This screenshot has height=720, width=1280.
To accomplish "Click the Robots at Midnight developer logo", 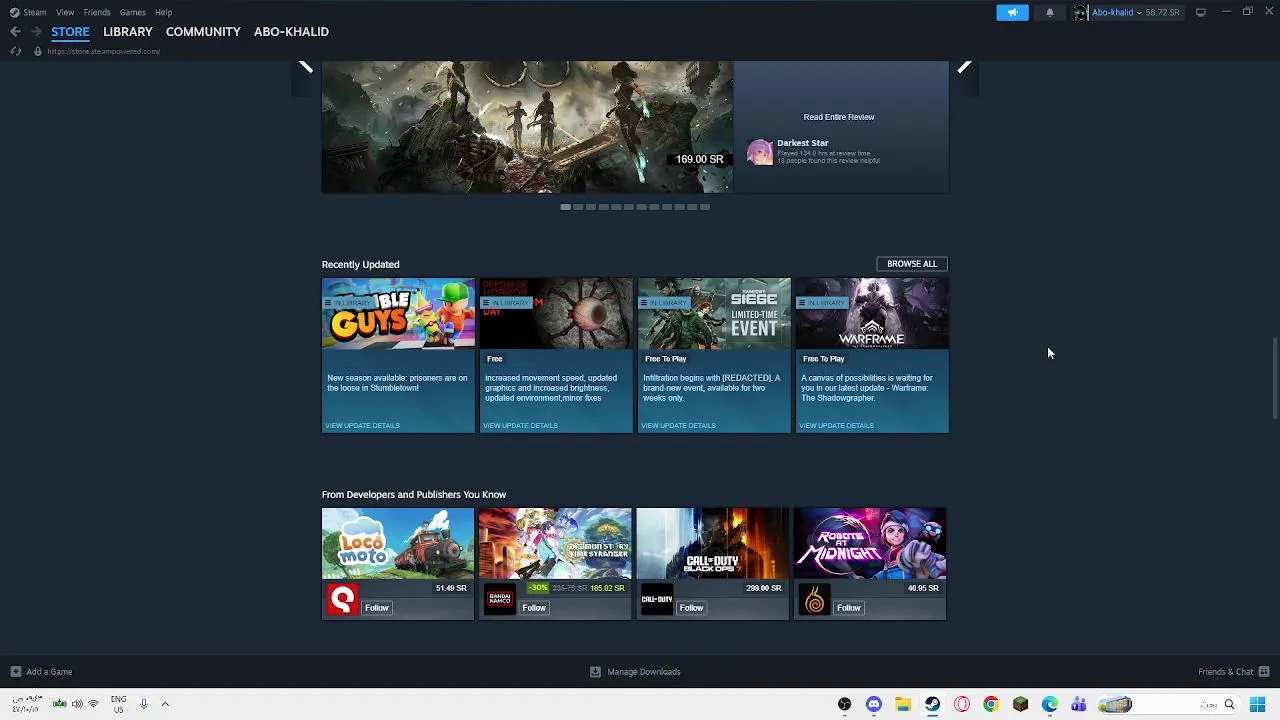I will coord(814,599).
